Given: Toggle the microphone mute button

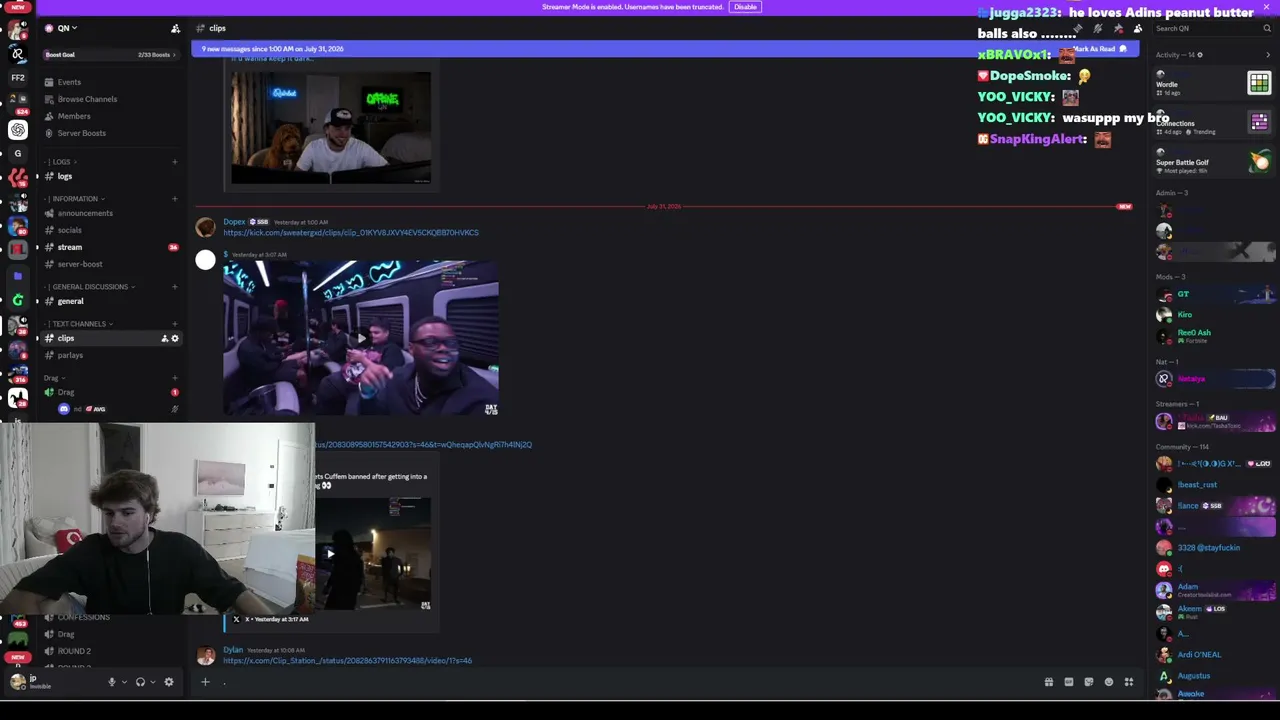Looking at the screenshot, I should pyautogui.click(x=112, y=682).
